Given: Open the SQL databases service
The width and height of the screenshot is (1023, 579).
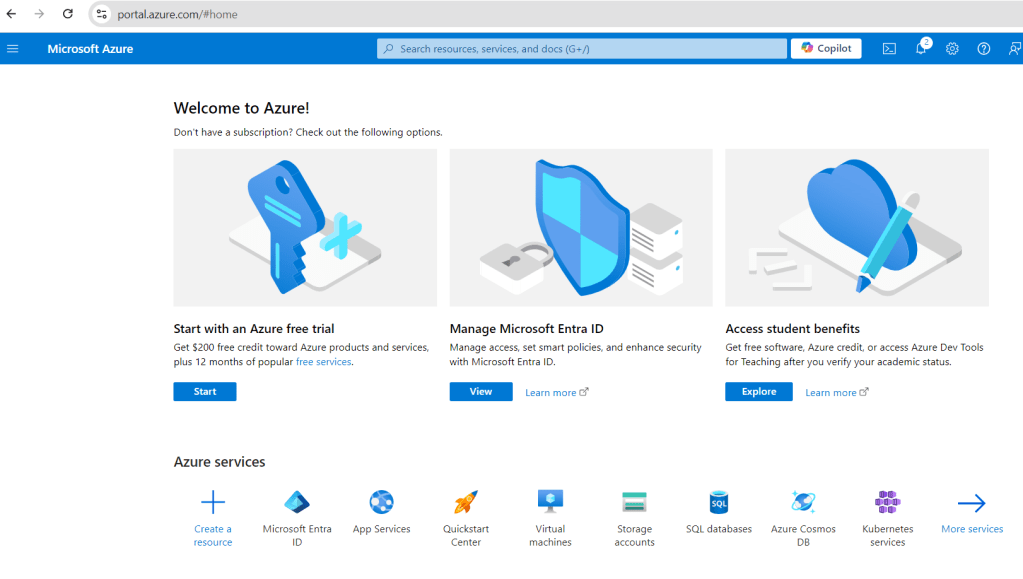Looking at the screenshot, I should [718, 503].
